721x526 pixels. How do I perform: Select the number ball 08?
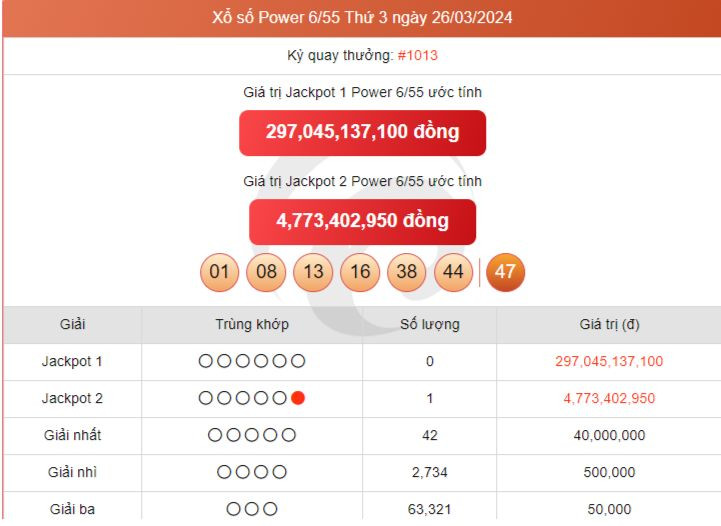(266, 272)
